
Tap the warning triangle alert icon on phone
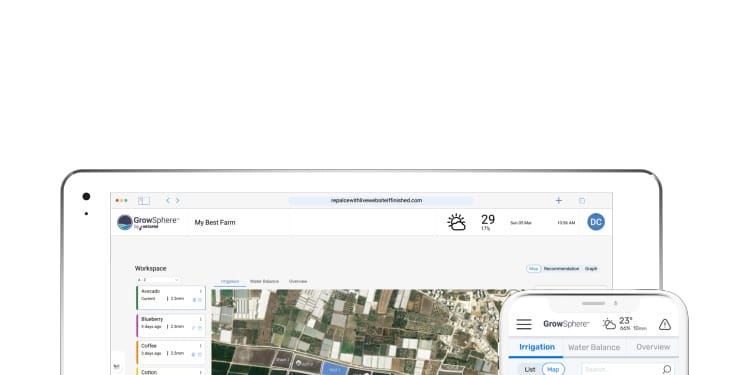[664, 325]
